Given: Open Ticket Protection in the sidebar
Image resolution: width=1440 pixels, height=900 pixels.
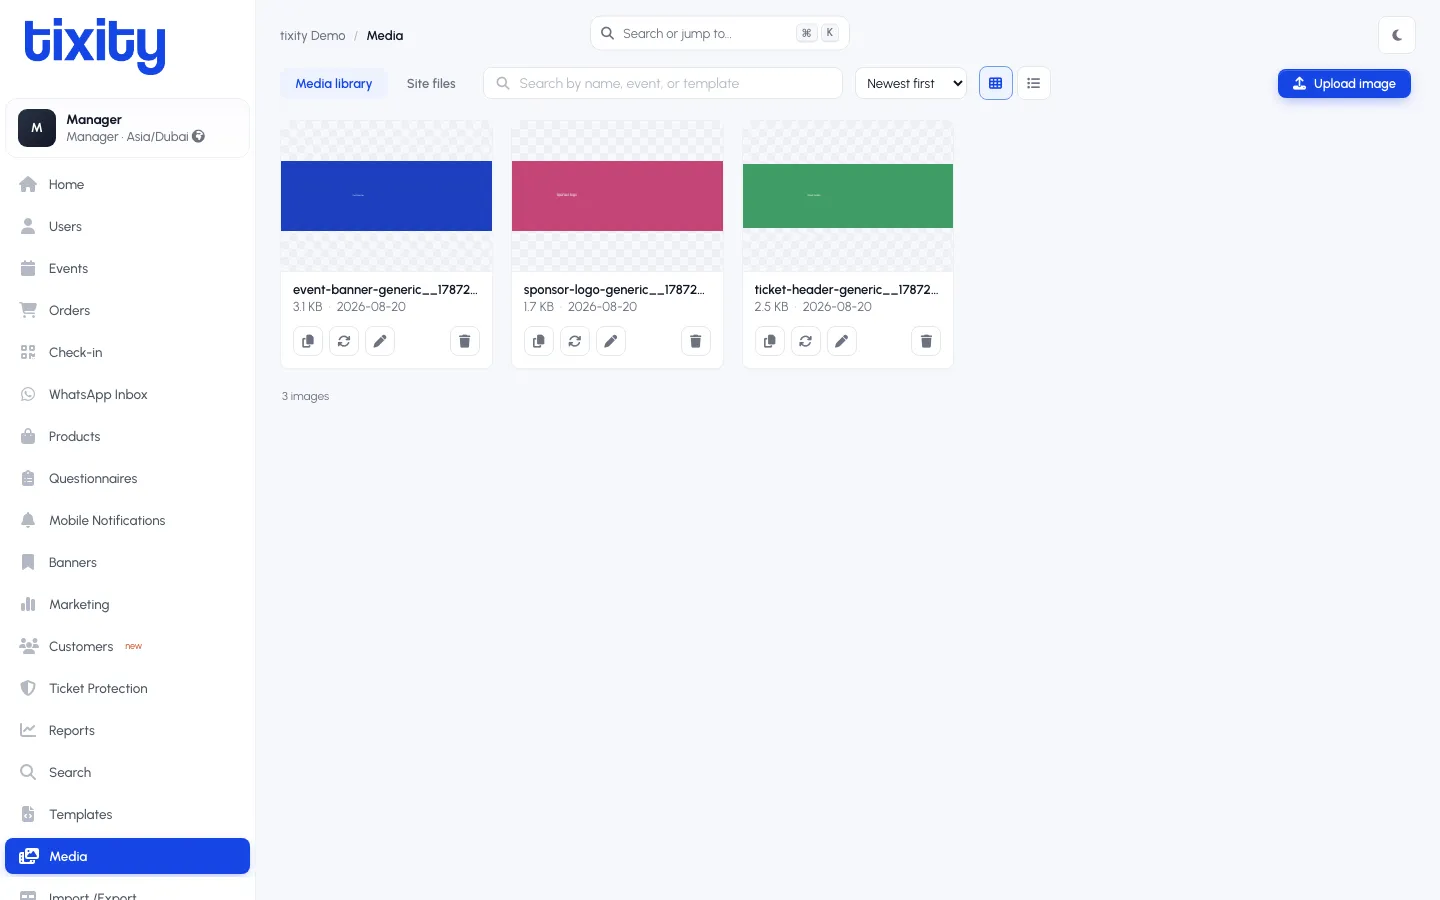Looking at the screenshot, I should point(127,688).
